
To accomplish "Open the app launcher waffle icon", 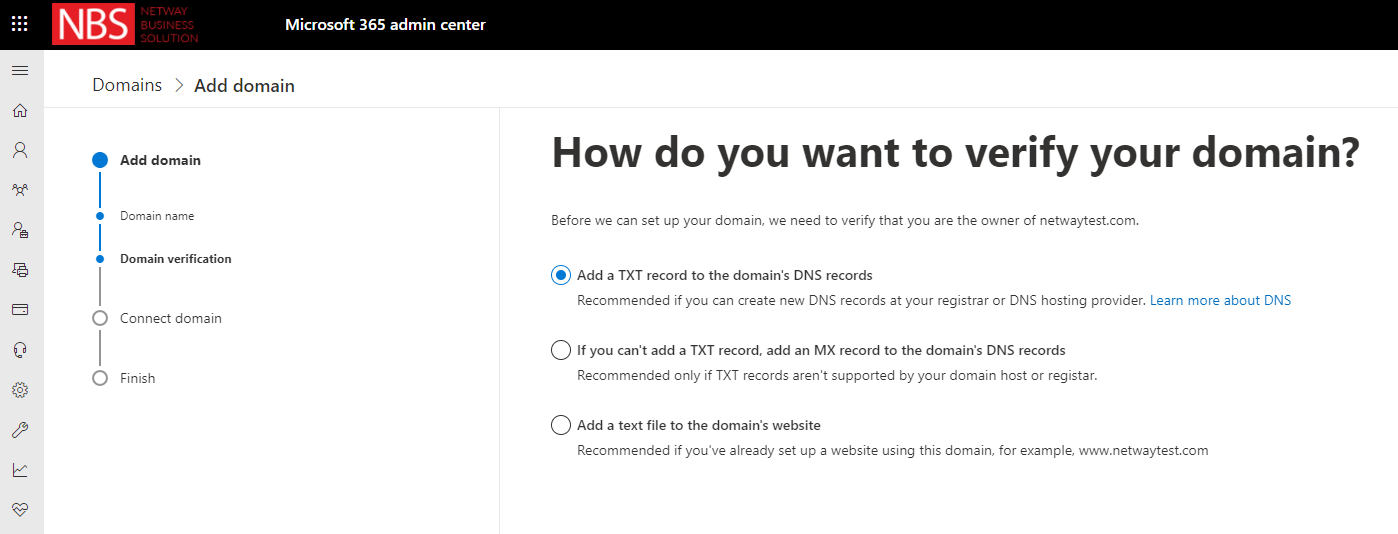I will pyautogui.click(x=20, y=24).
